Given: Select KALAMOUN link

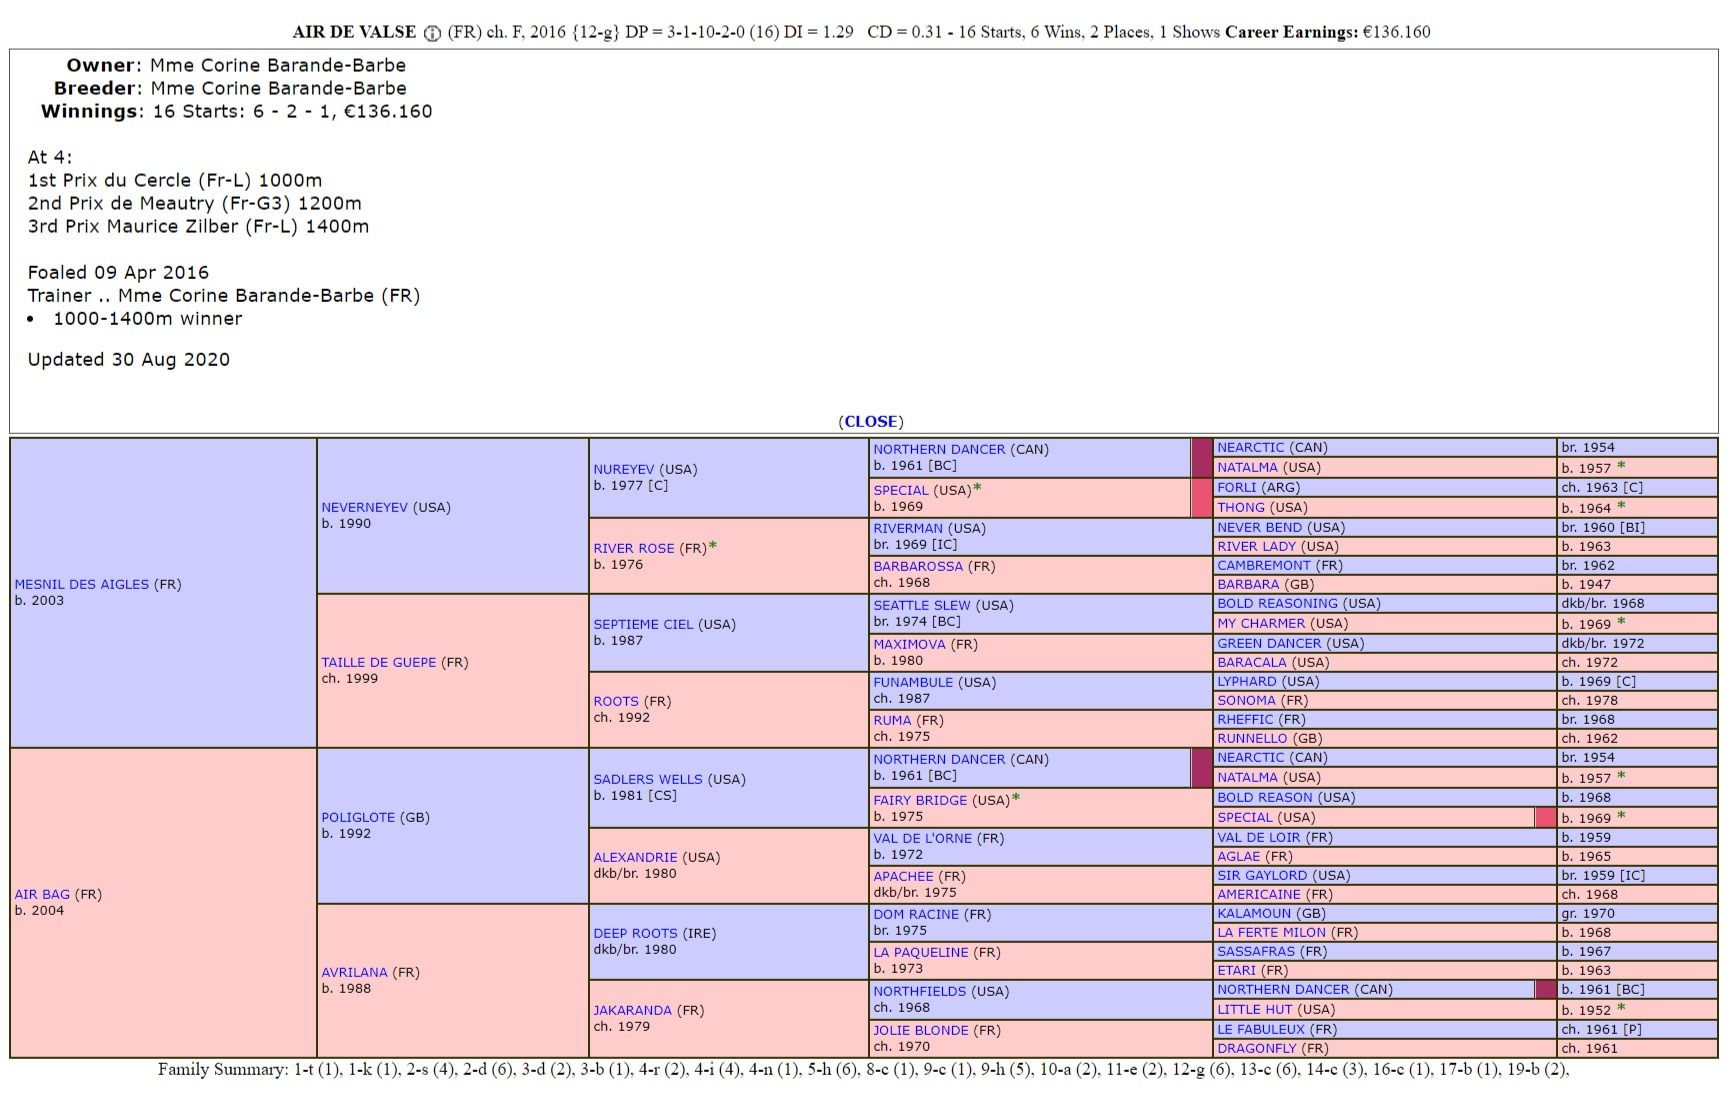Looking at the screenshot, I should 1255,913.
